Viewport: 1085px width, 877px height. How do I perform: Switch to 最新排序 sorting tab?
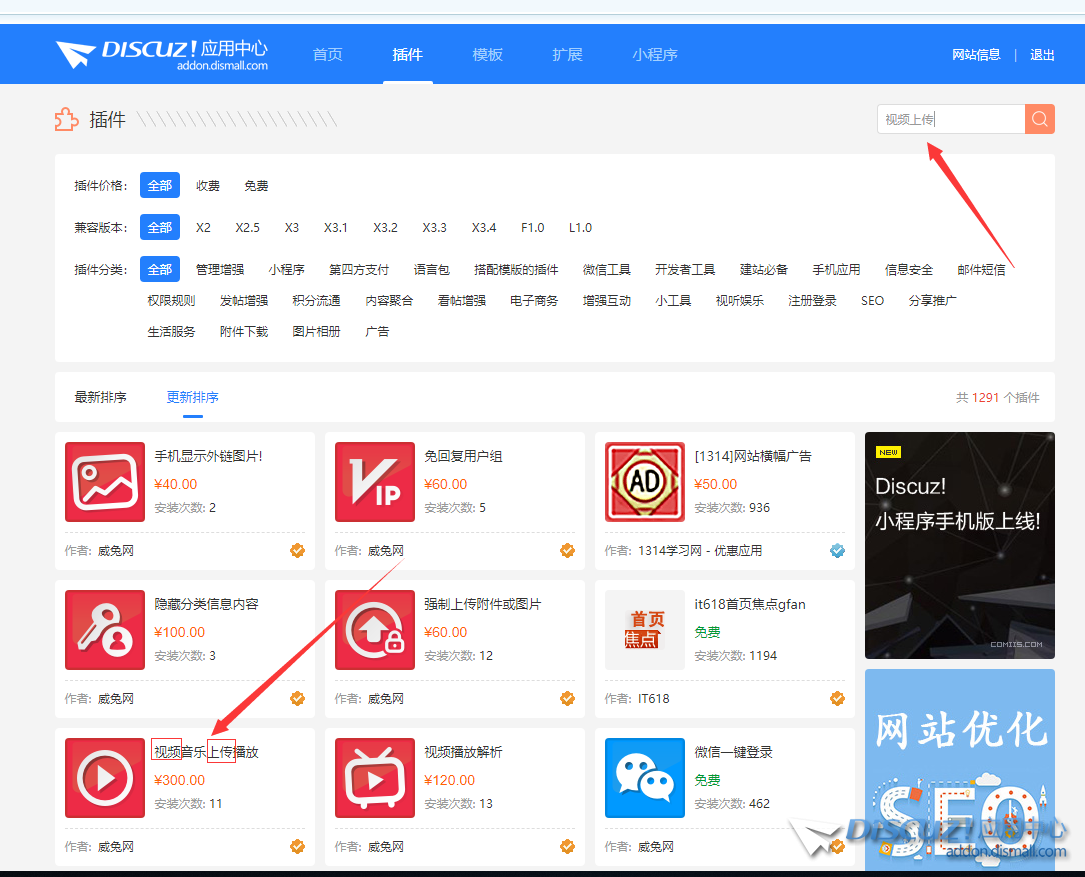(100, 398)
